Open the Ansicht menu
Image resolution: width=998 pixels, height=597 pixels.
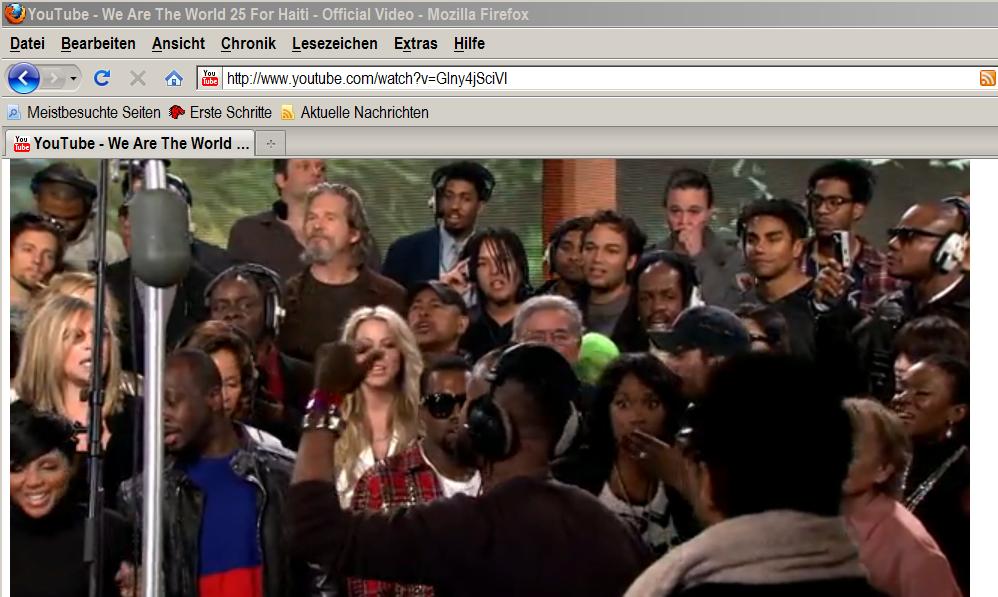coord(178,44)
